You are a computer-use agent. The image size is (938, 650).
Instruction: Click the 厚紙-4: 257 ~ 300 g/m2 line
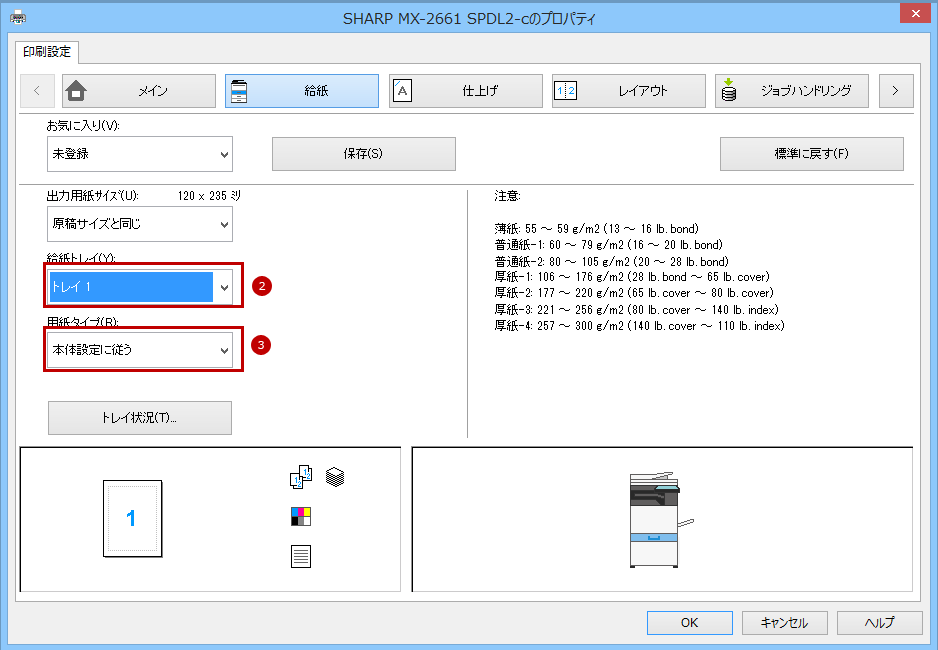(x=639, y=326)
